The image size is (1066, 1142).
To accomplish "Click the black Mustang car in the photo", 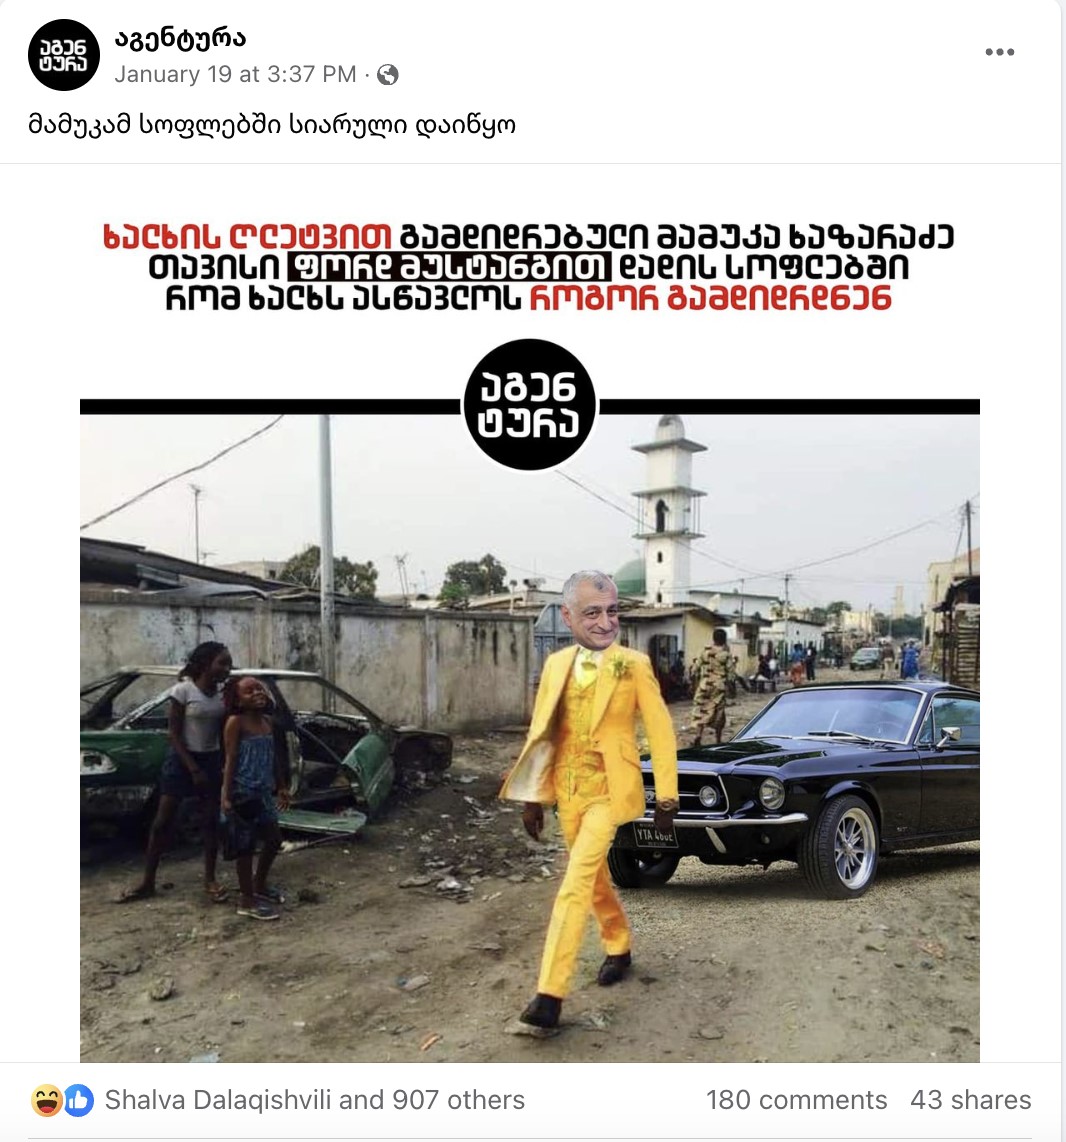I will (x=795, y=784).
